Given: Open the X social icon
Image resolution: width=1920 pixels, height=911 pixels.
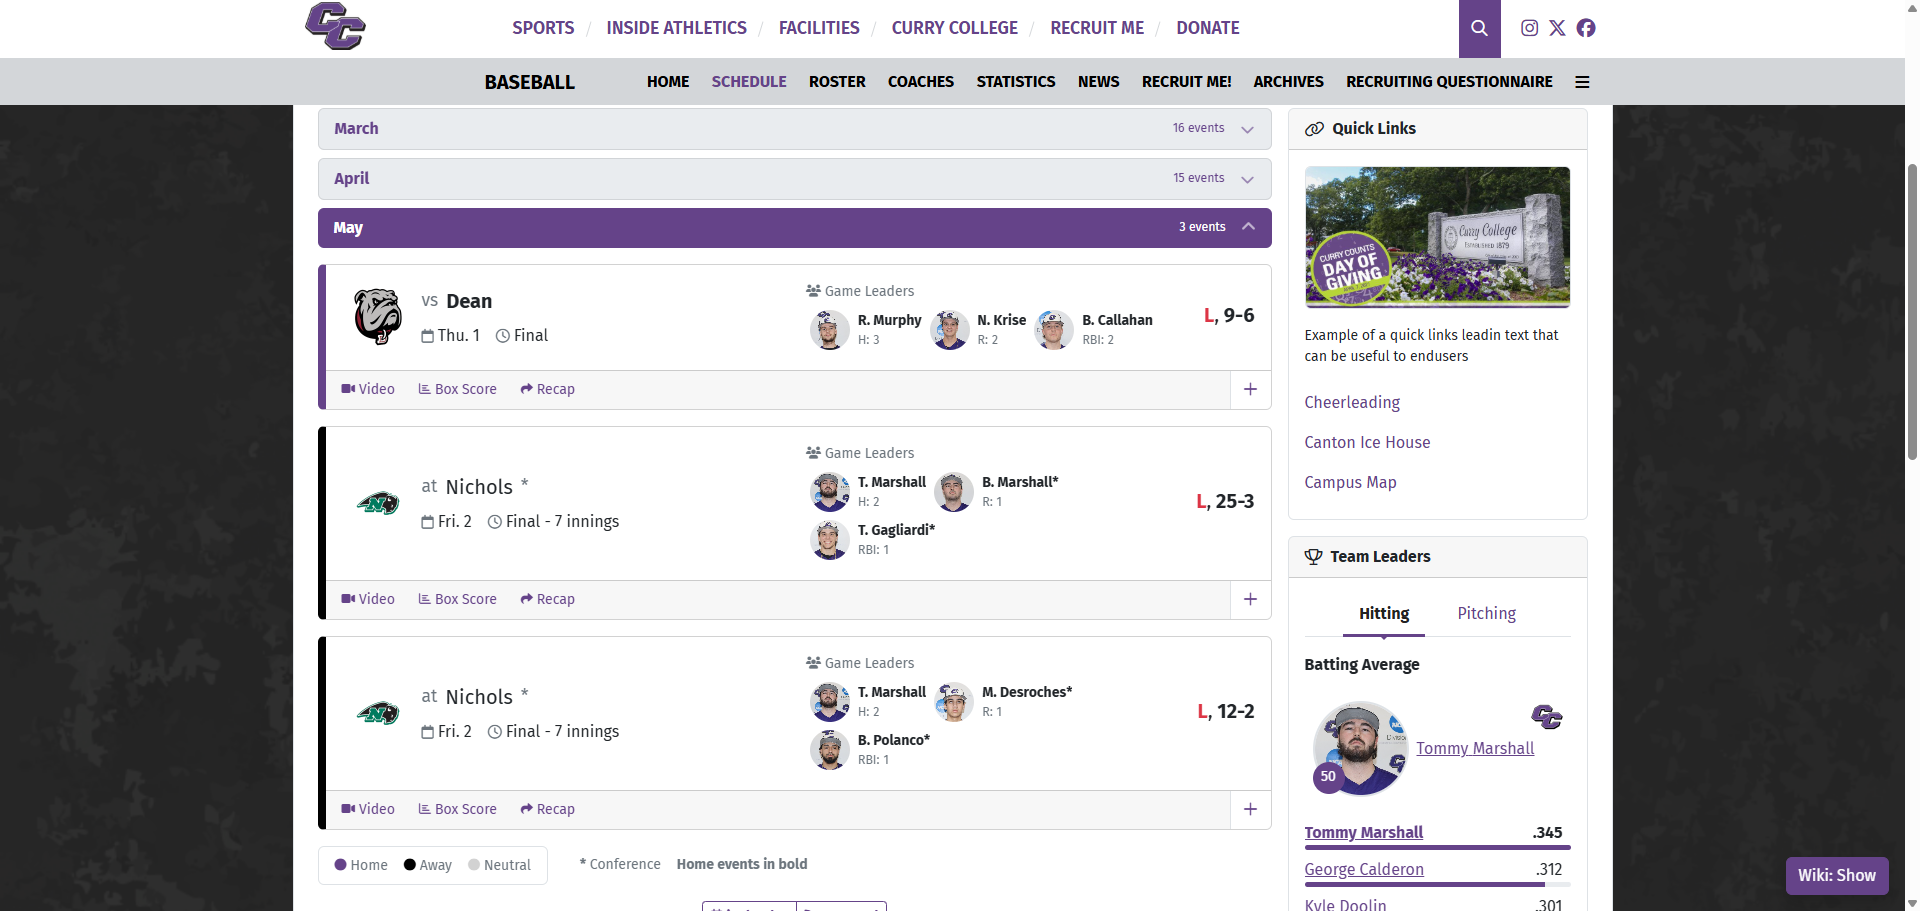Looking at the screenshot, I should pos(1557,28).
